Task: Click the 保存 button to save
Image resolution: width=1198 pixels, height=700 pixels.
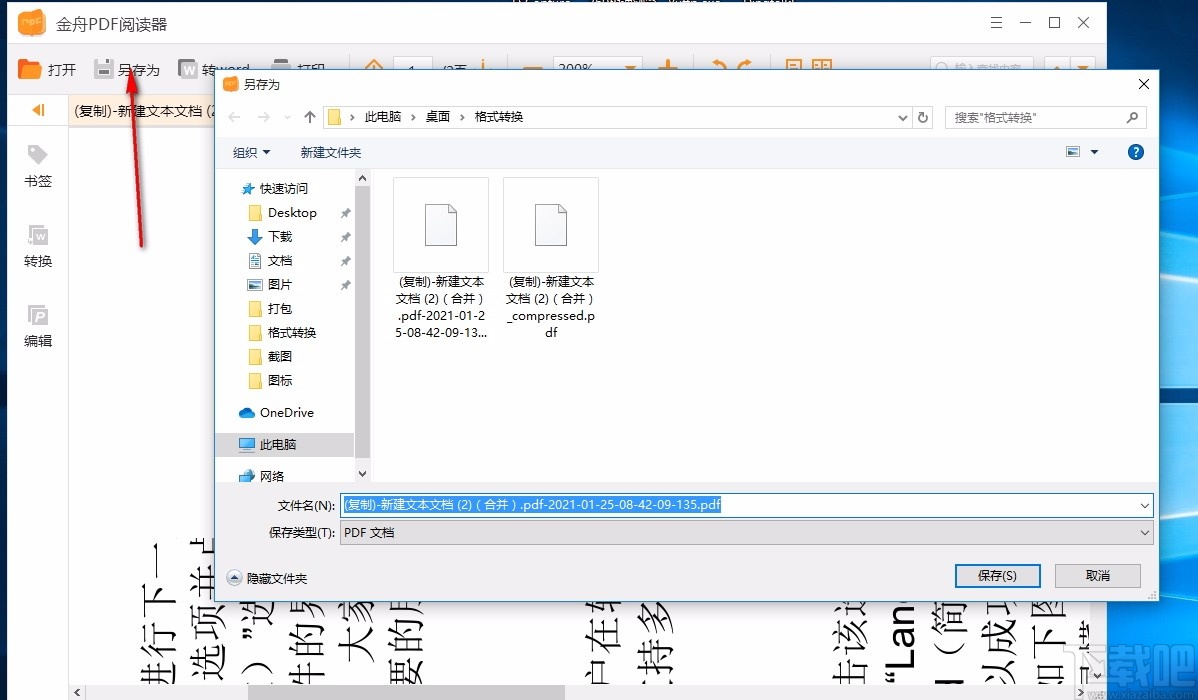Action: tap(996, 575)
